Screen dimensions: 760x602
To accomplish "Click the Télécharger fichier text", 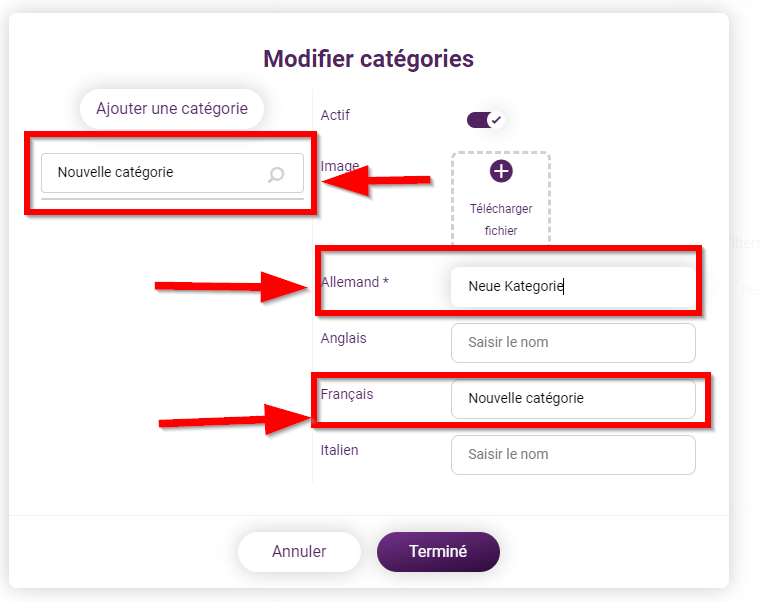I will point(501,220).
